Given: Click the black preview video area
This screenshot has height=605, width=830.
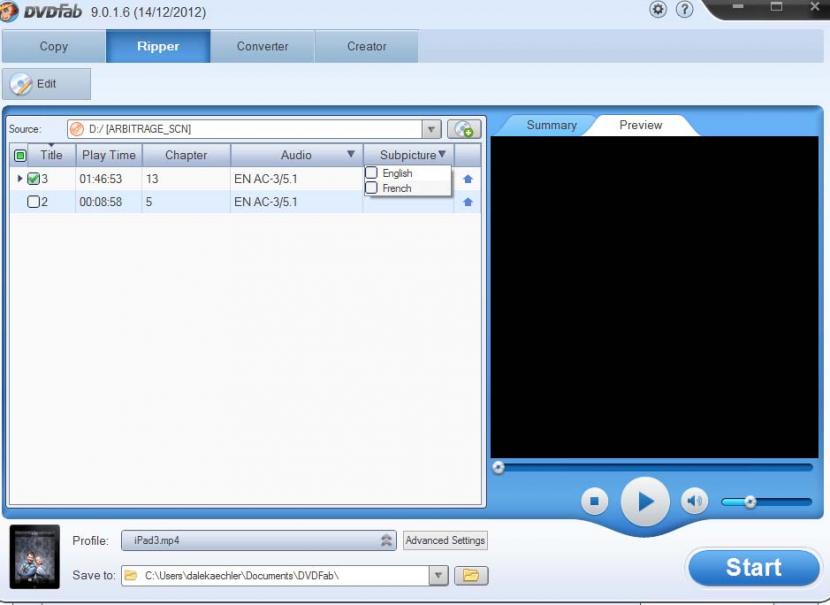Looking at the screenshot, I should pyautogui.click(x=654, y=297).
